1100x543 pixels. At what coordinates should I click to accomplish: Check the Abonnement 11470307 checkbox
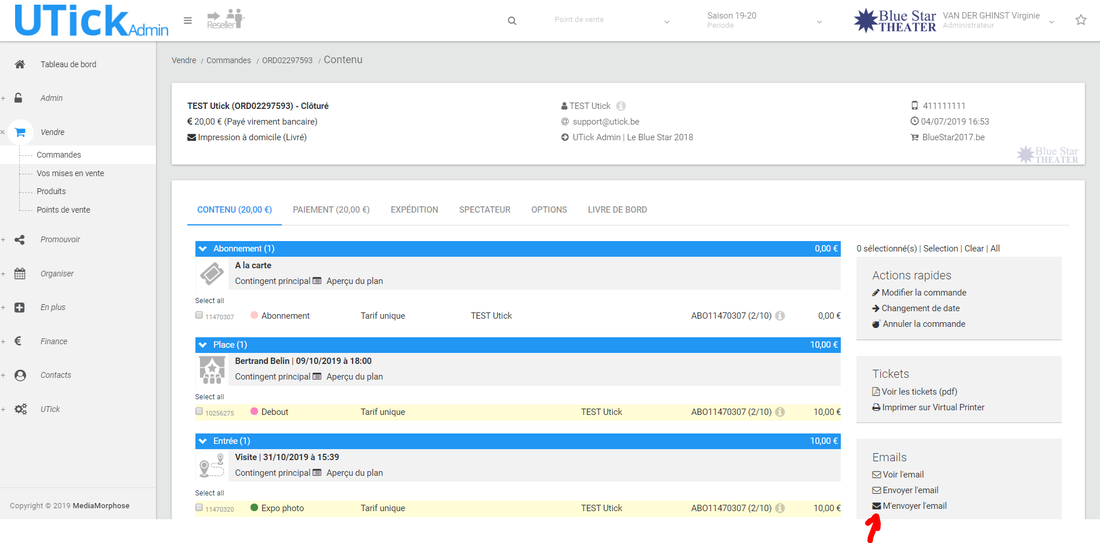pyautogui.click(x=199, y=315)
